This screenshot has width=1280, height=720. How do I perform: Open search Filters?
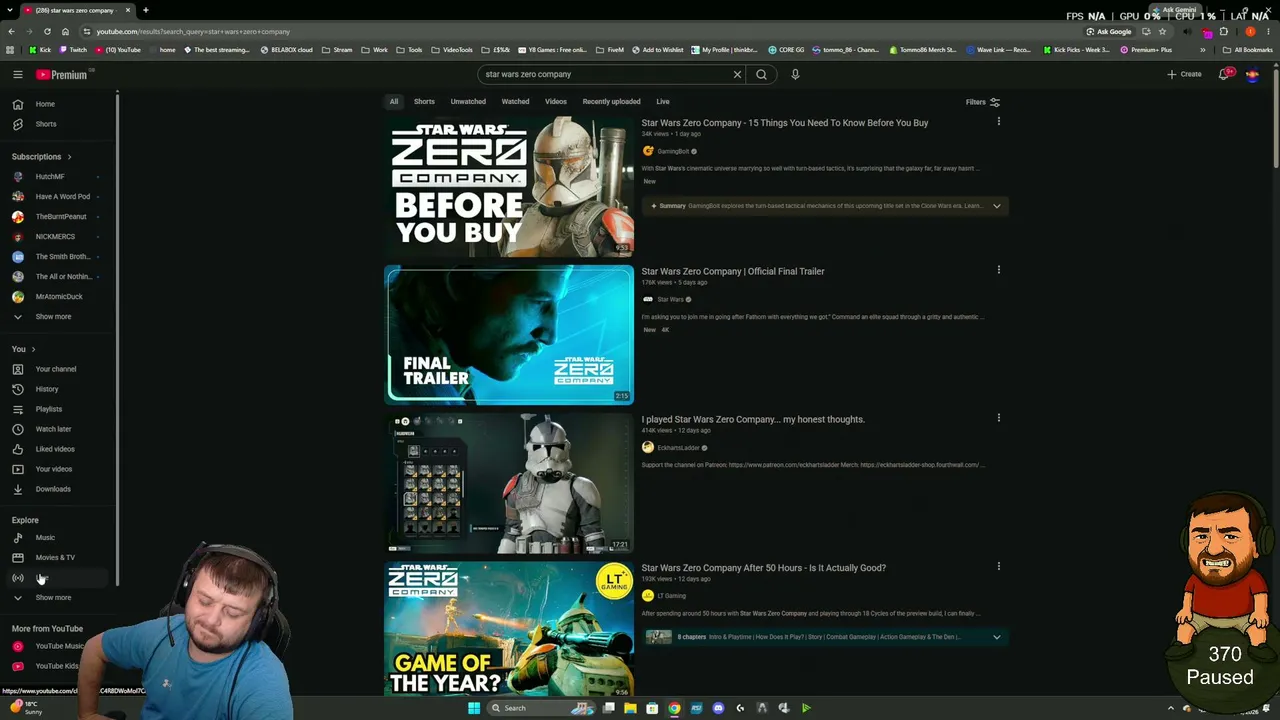tap(982, 102)
